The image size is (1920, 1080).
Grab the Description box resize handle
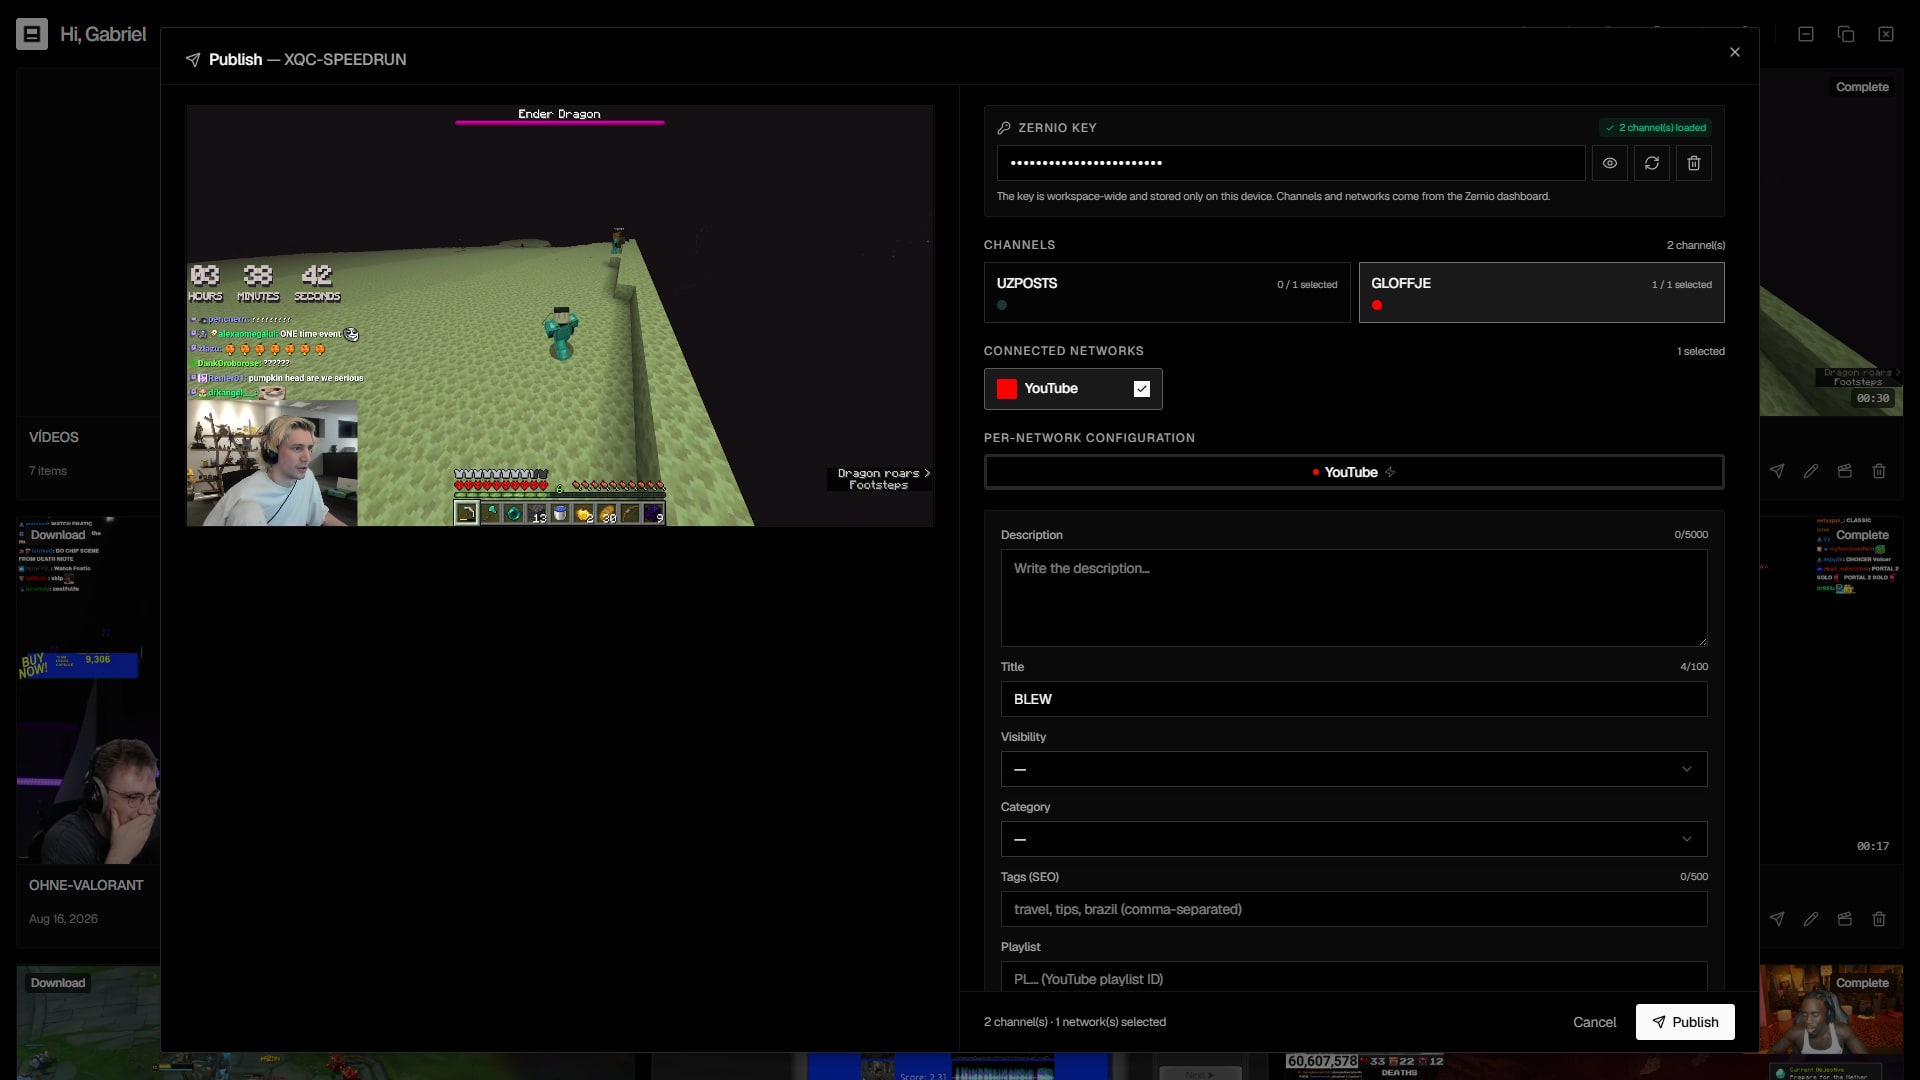[x=1701, y=640]
